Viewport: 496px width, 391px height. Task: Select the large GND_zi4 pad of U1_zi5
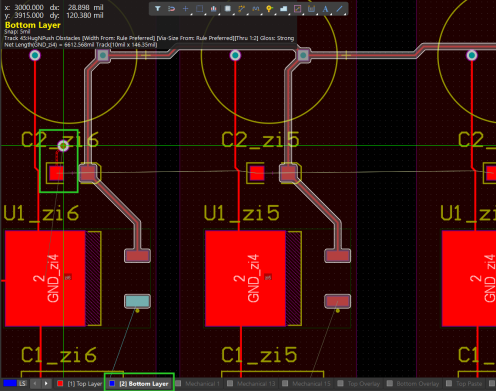tap(246, 278)
